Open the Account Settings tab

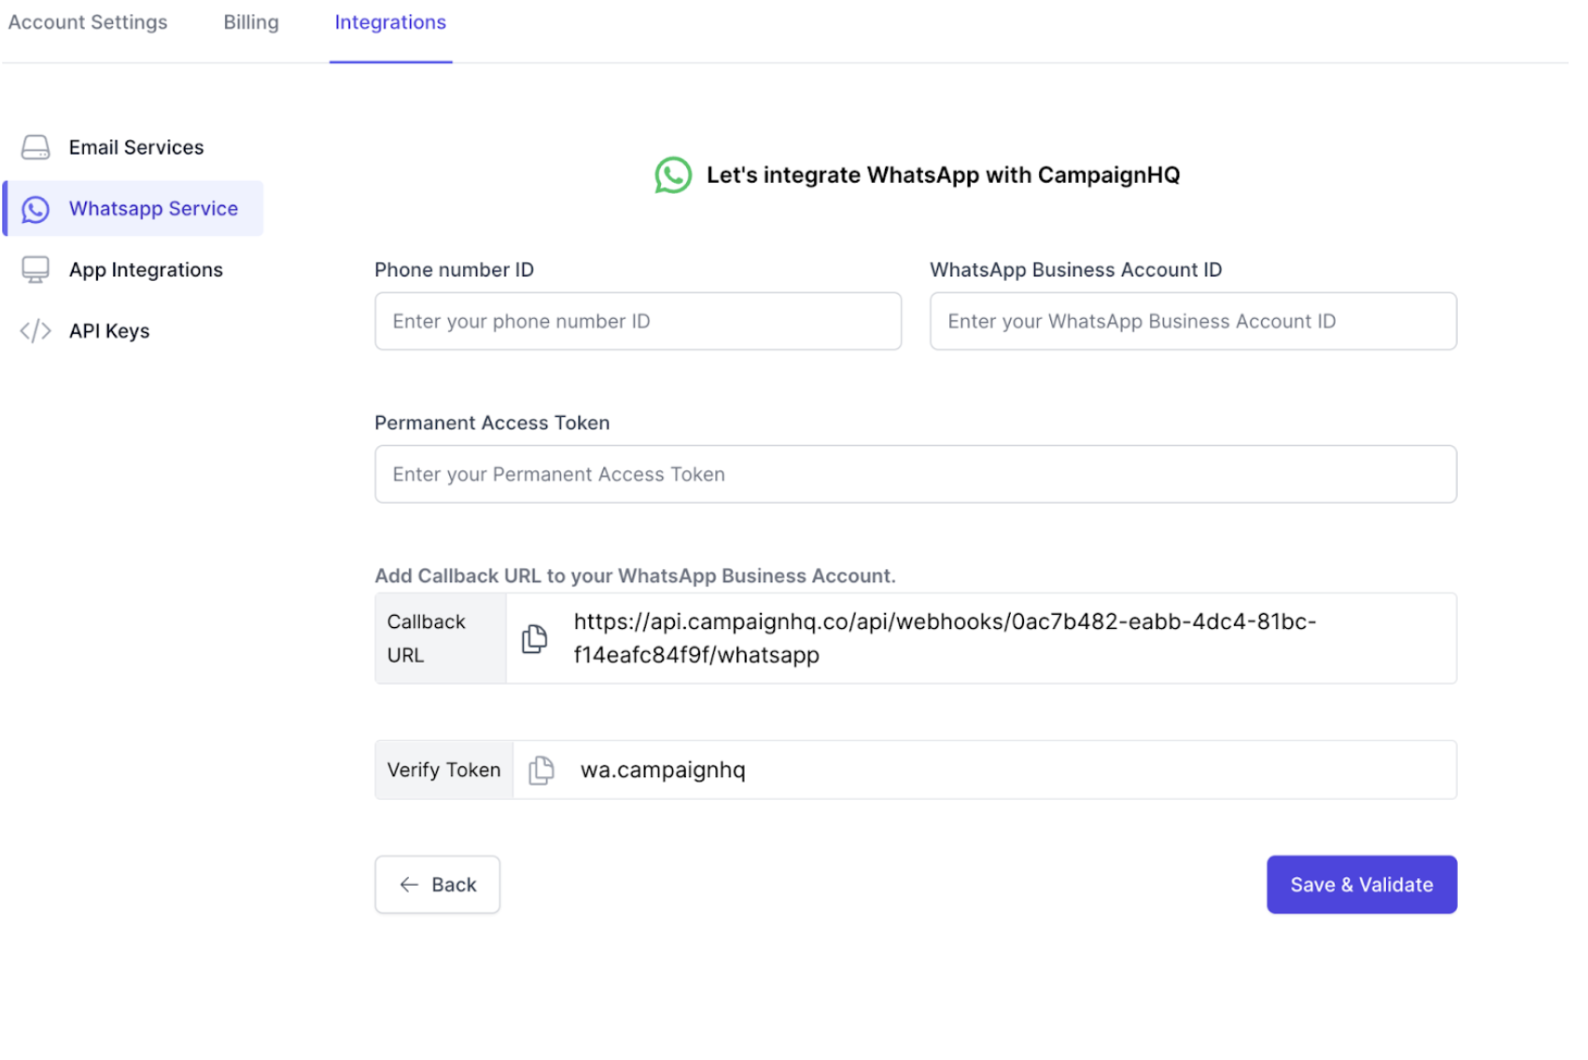[88, 22]
